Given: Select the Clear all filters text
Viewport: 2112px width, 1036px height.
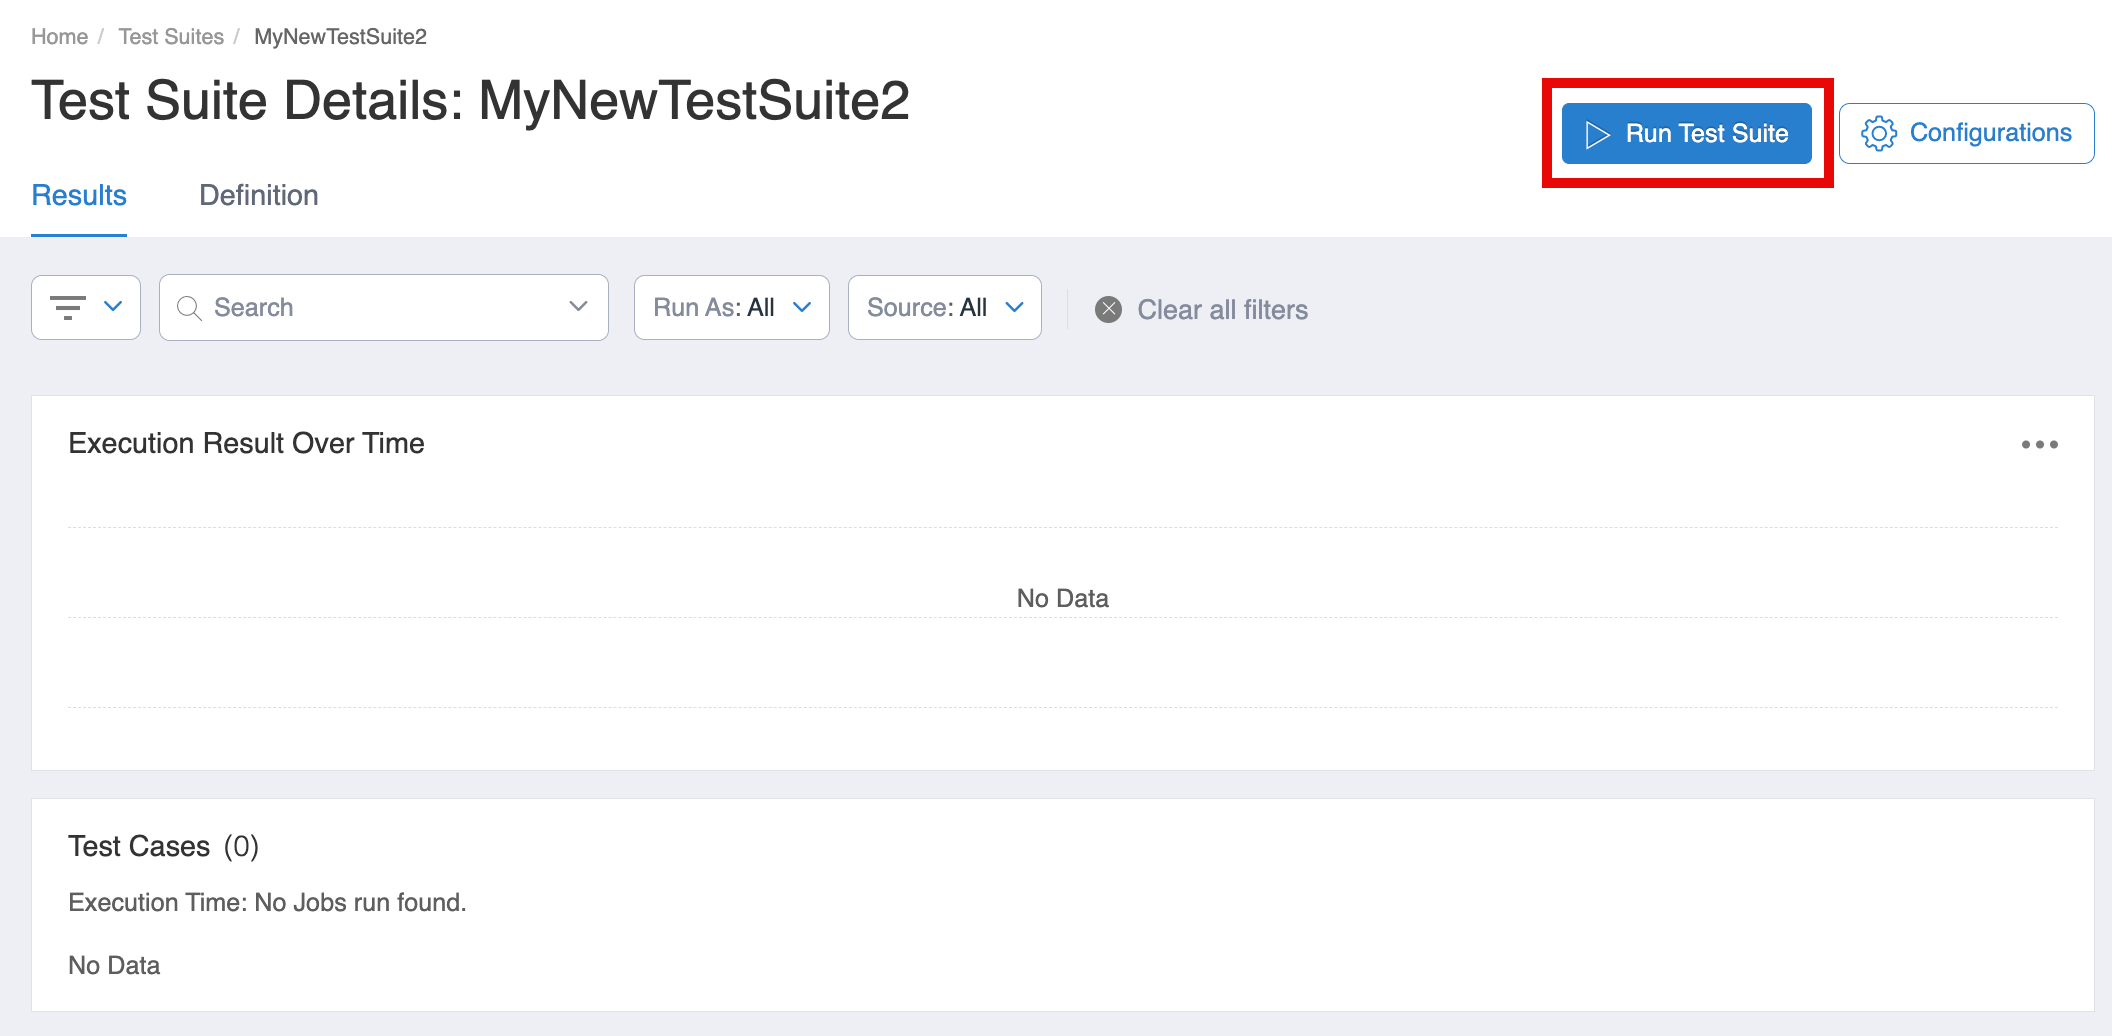Looking at the screenshot, I should pyautogui.click(x=1222, y=310).
